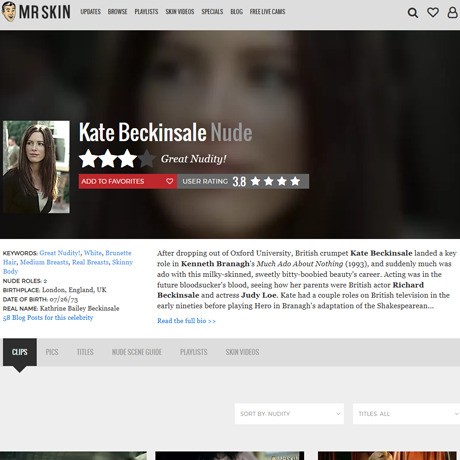Click heart icon in Add to Favorites
Viewport: 460px width, 460px height.
click(x=169, y=181)
